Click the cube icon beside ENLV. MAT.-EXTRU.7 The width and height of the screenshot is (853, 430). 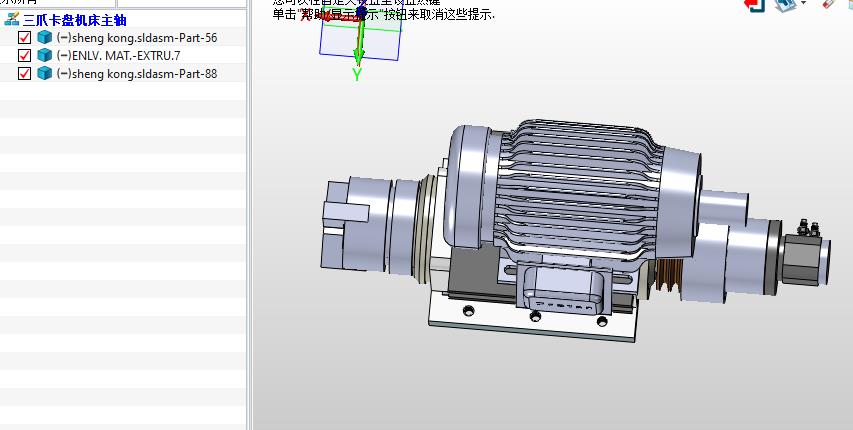(45, 55)
